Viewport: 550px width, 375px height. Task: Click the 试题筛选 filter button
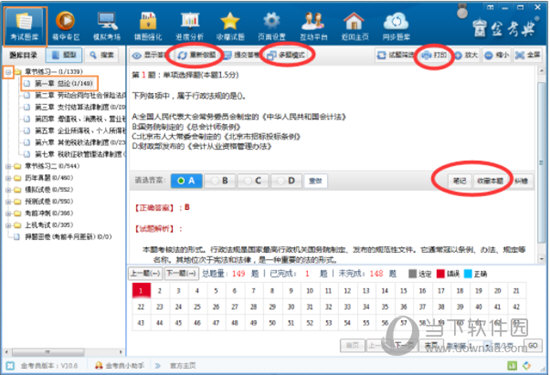point(395,55)
